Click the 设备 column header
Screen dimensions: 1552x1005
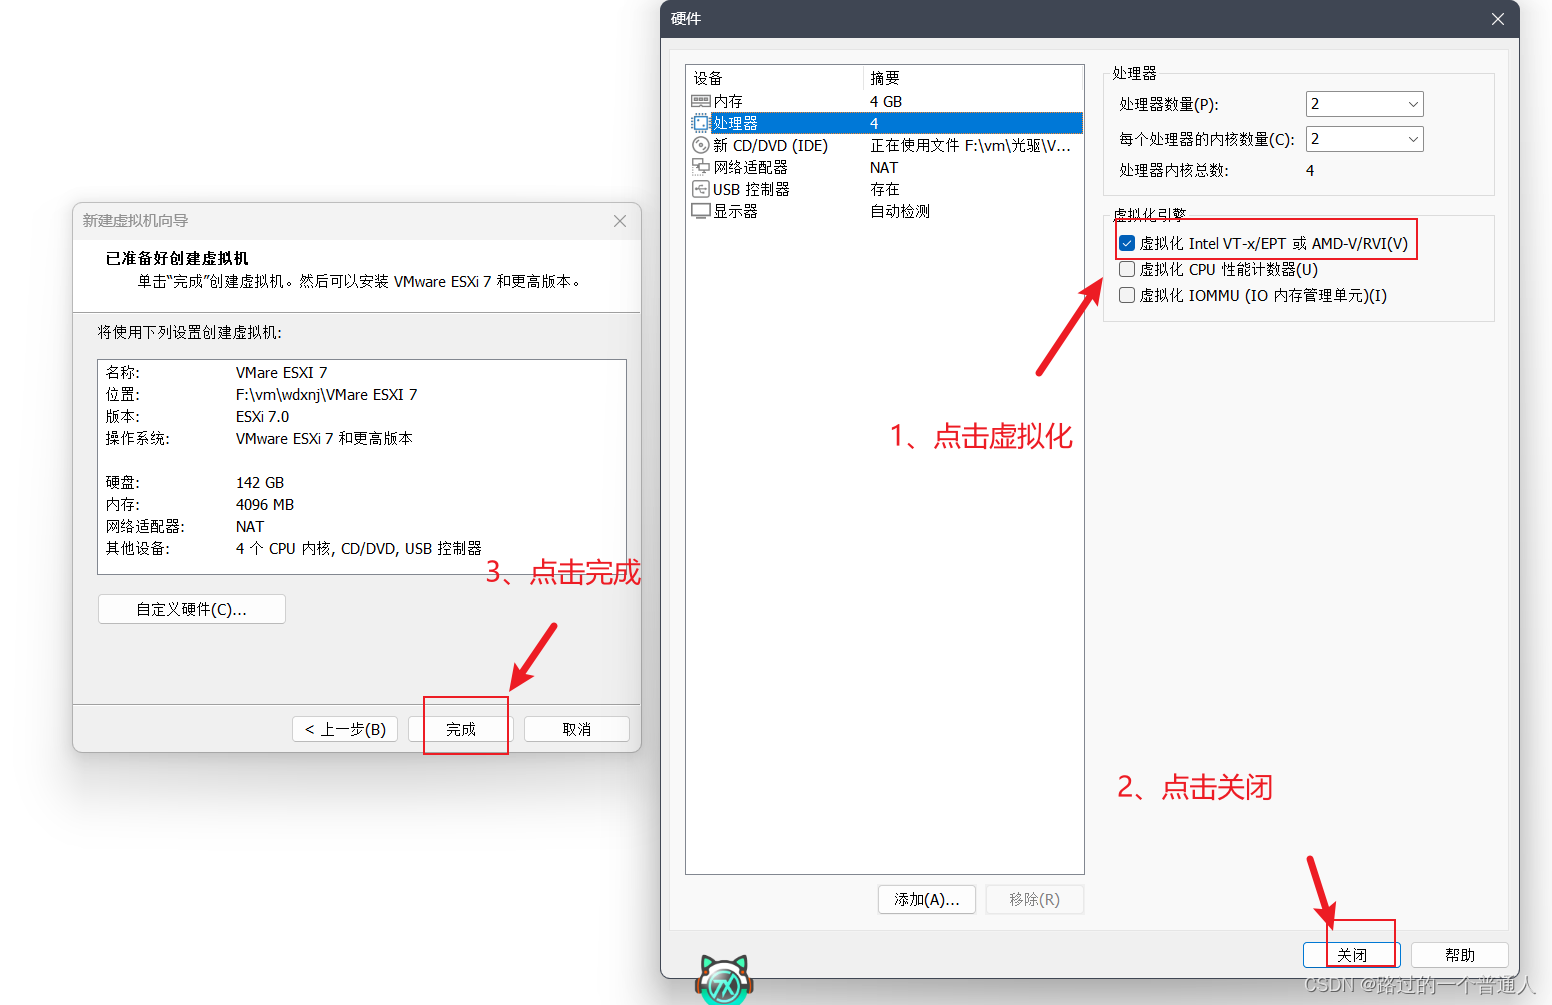point(775,78)
